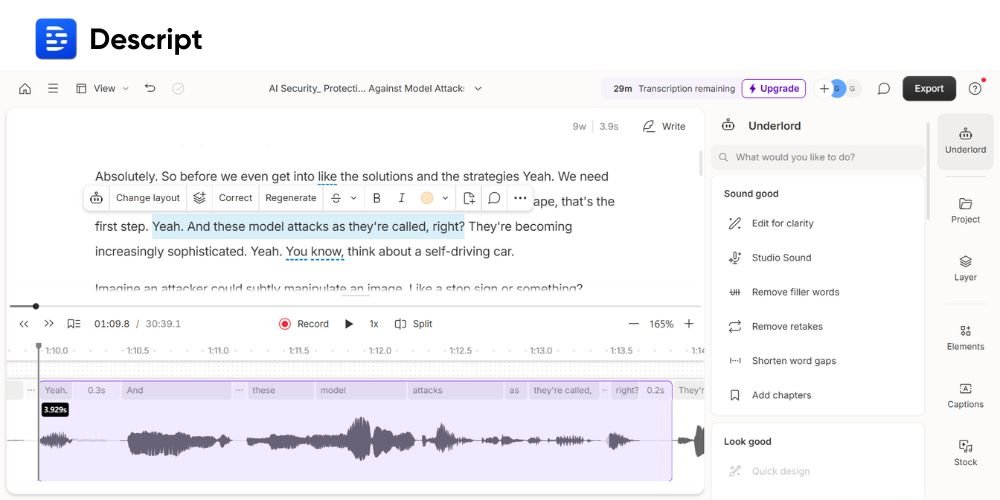Screen dimensions: 1000x500
Task: Click the 1:12.0 timeline ruler mark
Action: coord(379,351)
